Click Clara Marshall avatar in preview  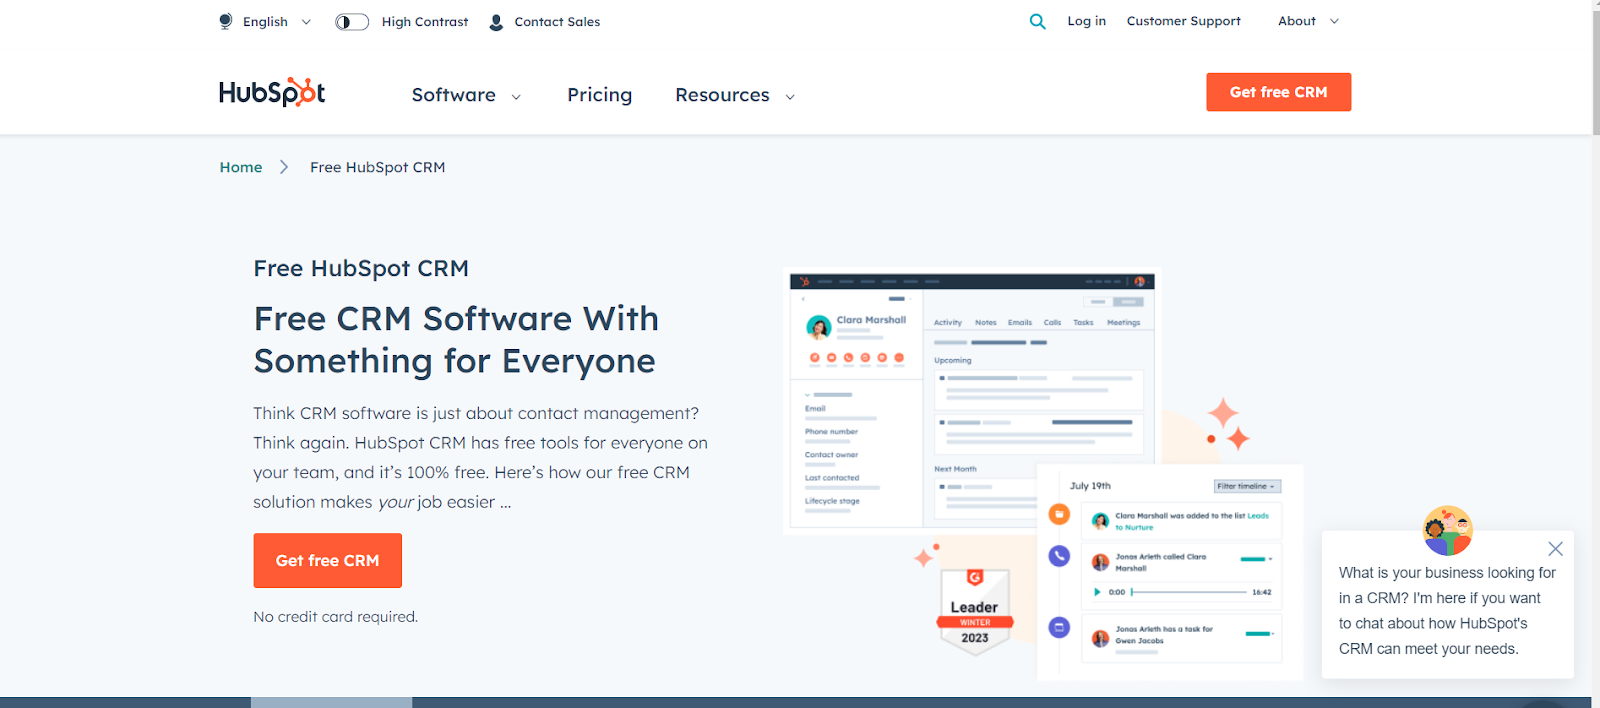pyautogui.click(x=819, y=327)
